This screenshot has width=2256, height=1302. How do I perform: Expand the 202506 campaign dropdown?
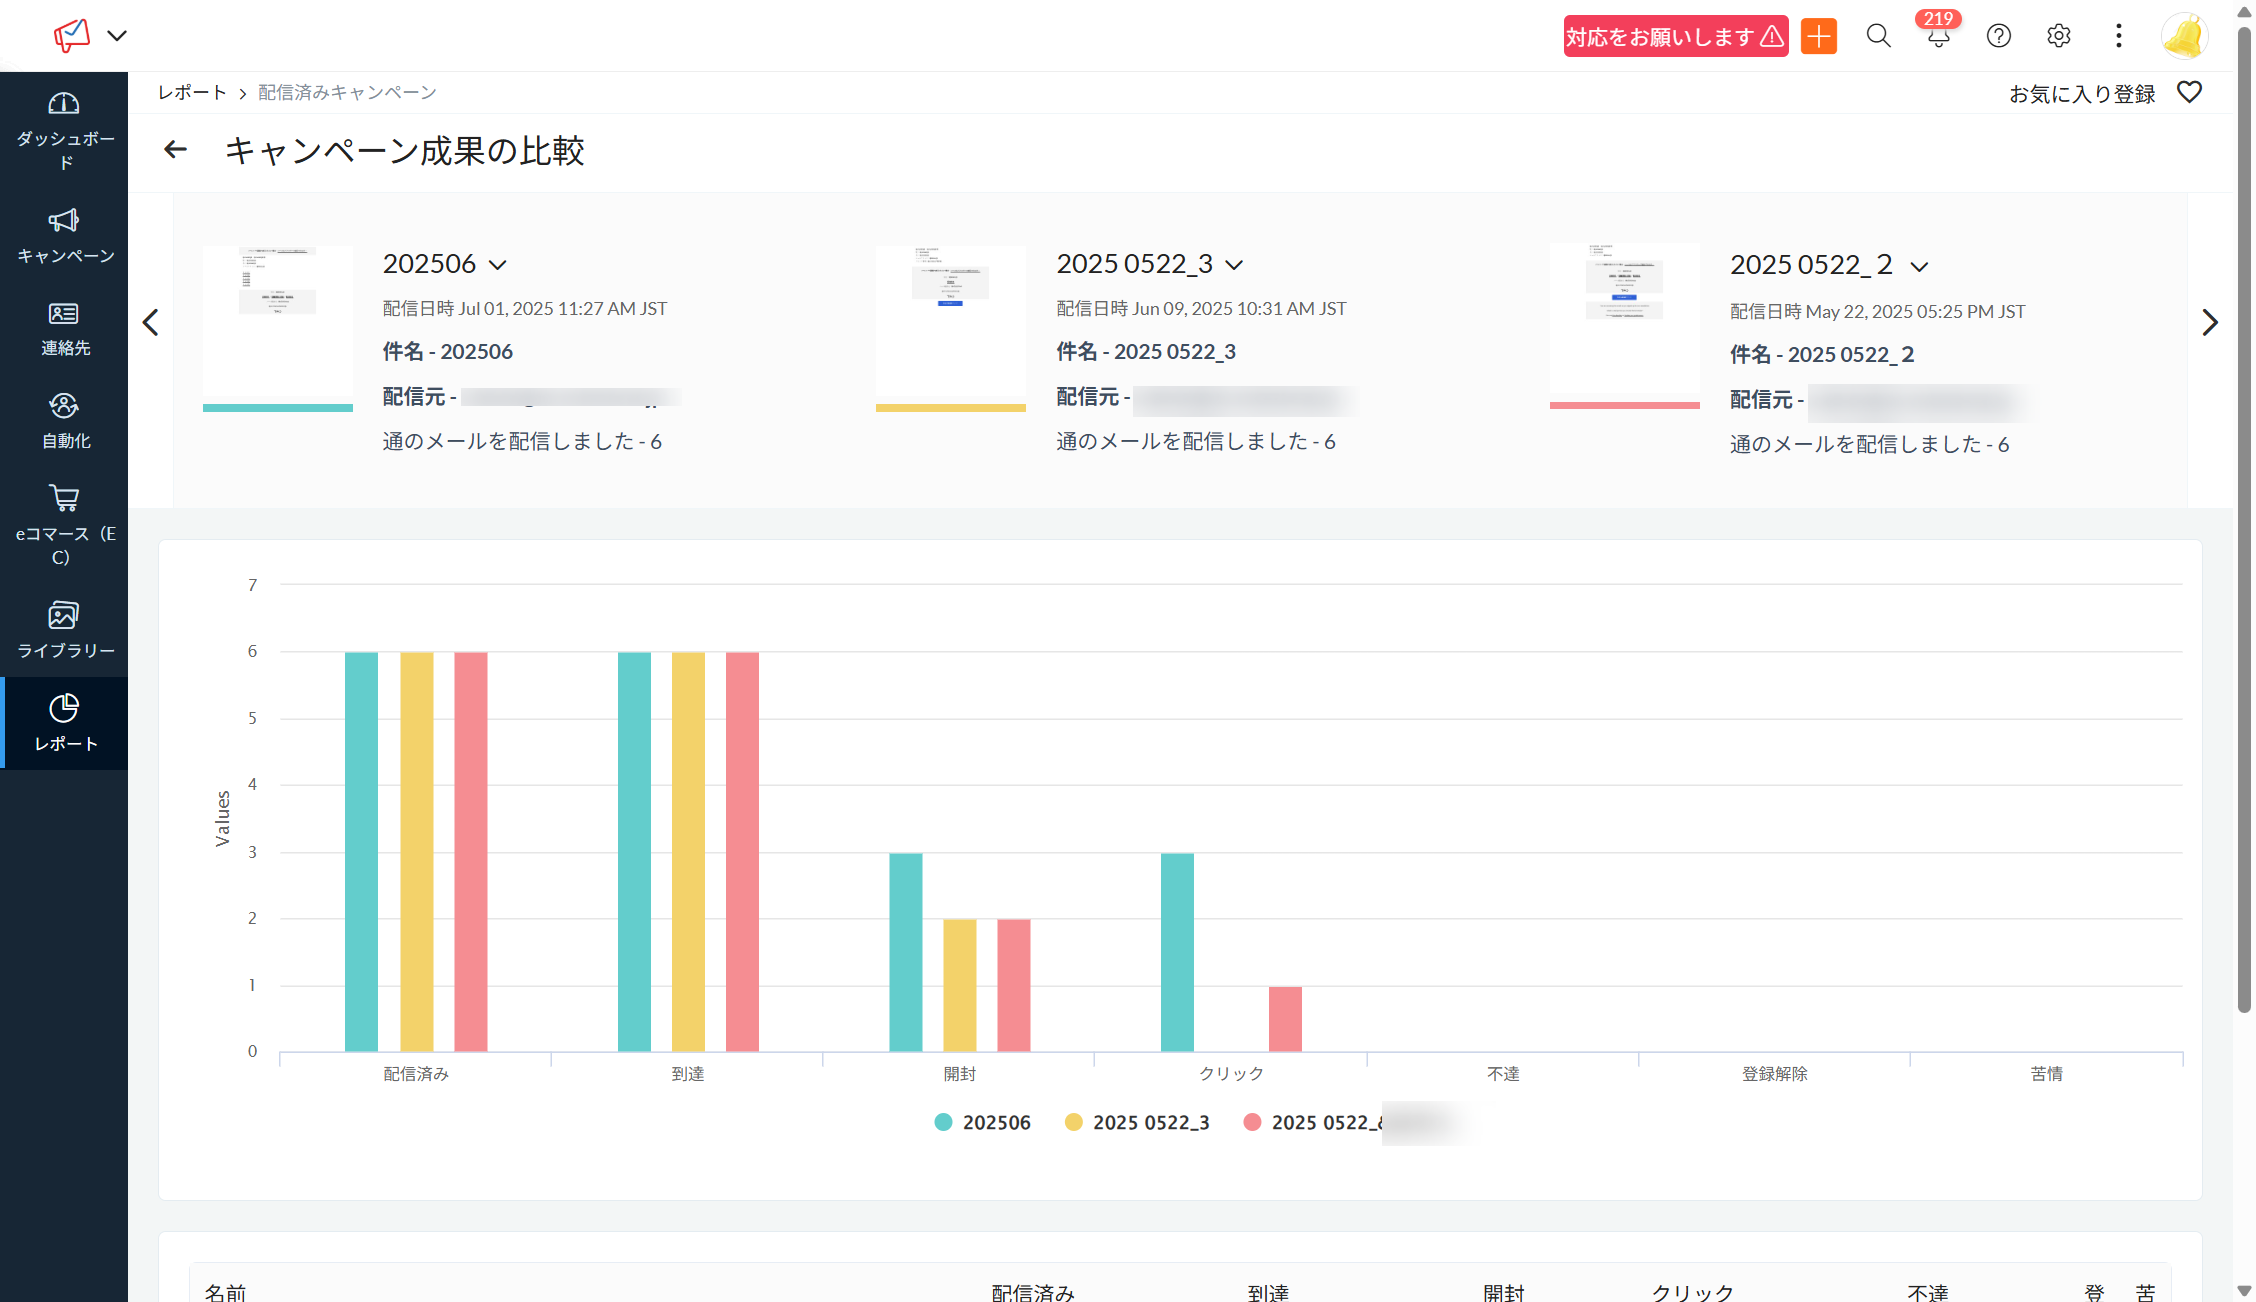(498, 265)
